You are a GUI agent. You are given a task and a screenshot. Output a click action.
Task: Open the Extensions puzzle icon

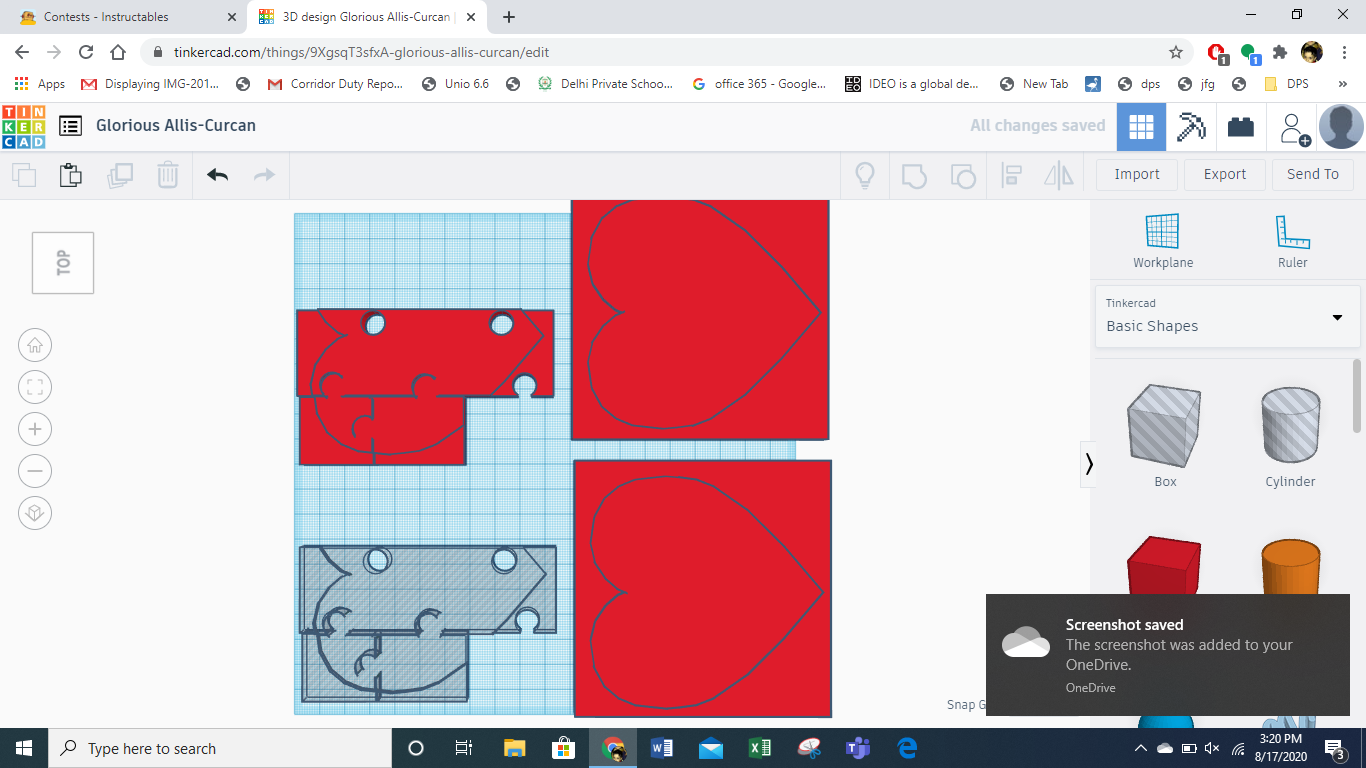[x=1280, y=52]
